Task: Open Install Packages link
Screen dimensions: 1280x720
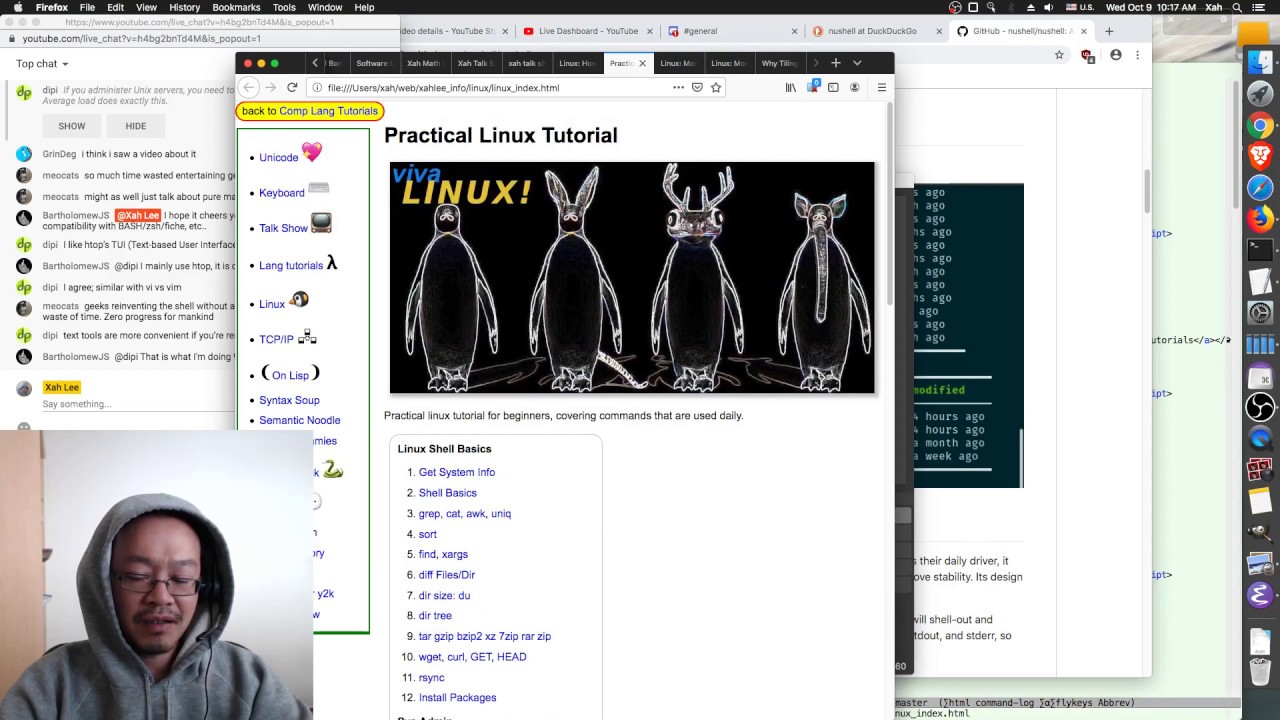Action: coord(457,698)
